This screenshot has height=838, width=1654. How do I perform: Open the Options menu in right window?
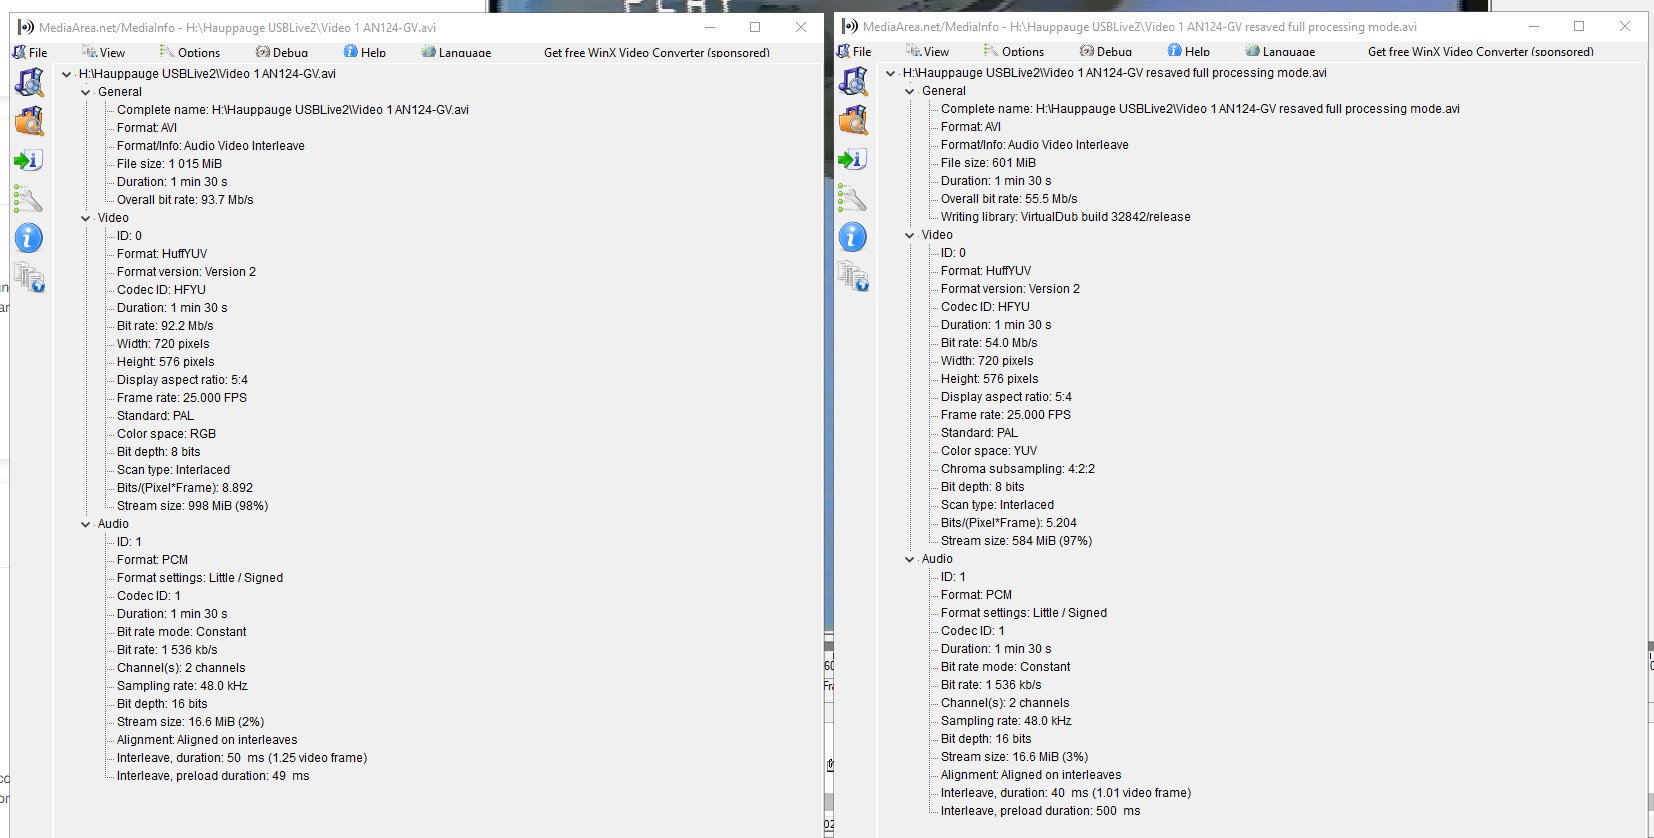[1014, 51]
